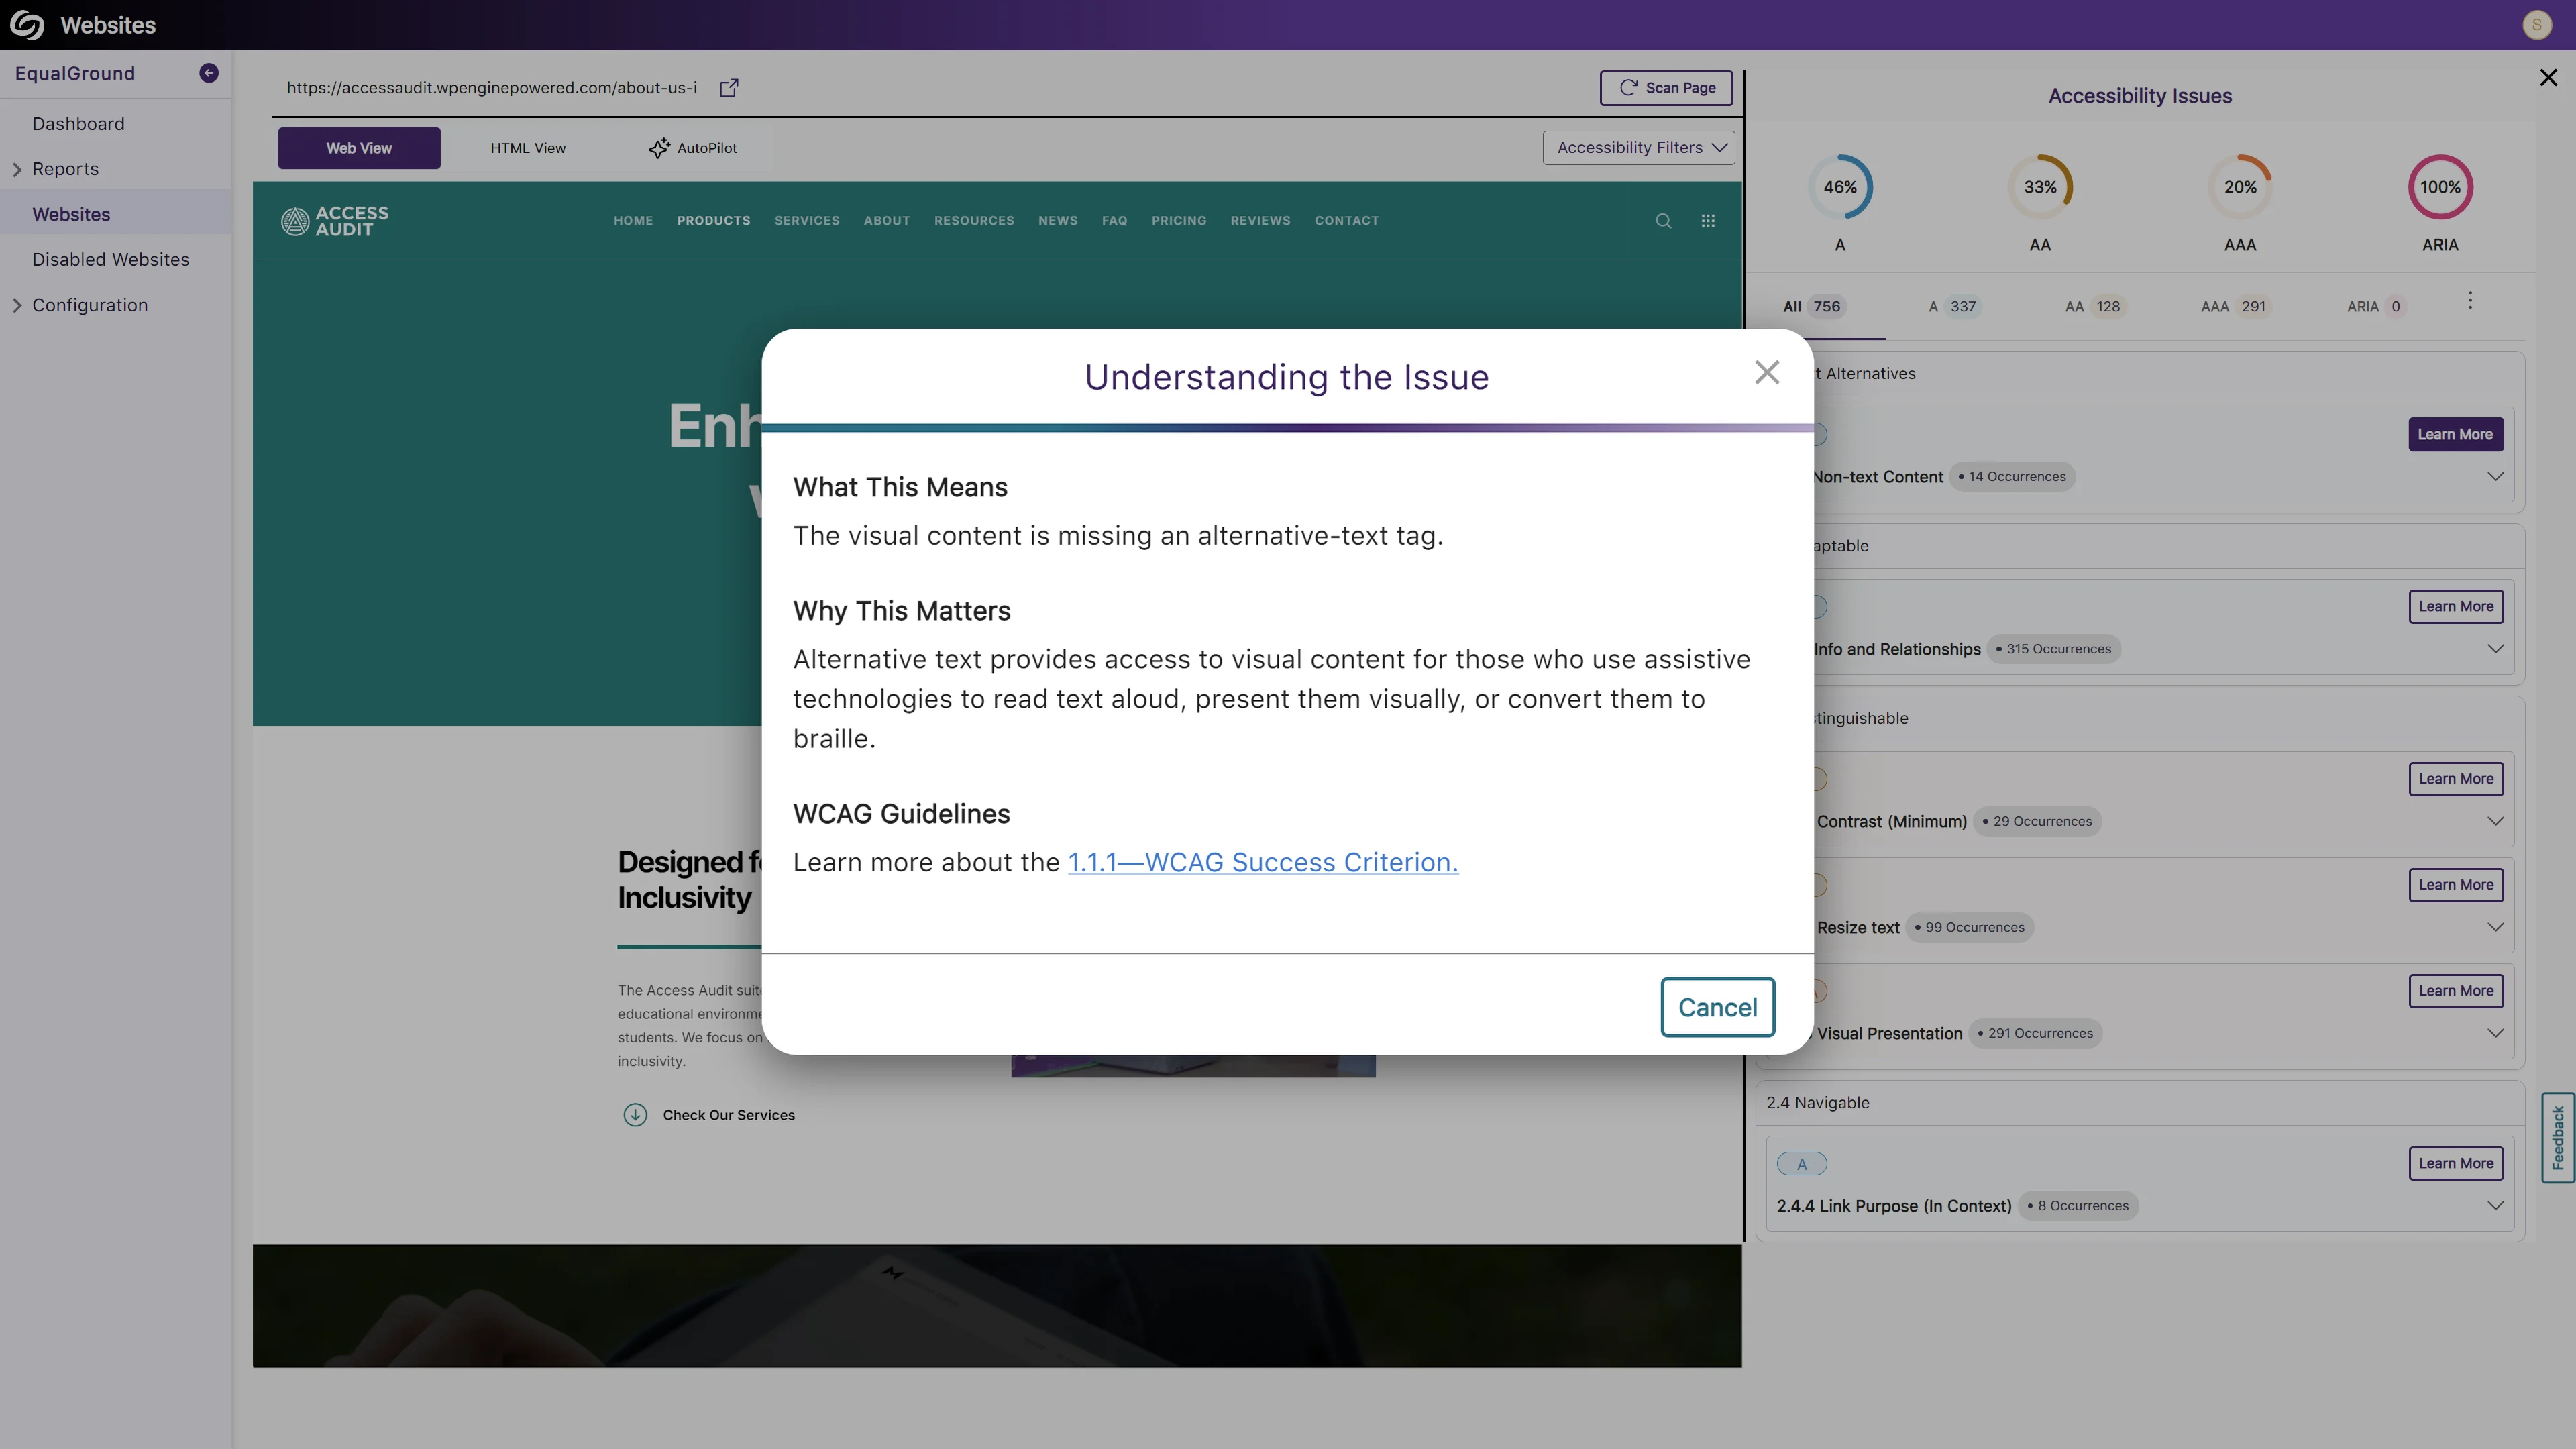Expand the 2.4.4 Link Purpose issue row
Image resolution: width=2576 pixels, height=1449 pixels.
click(2495, 1206)
